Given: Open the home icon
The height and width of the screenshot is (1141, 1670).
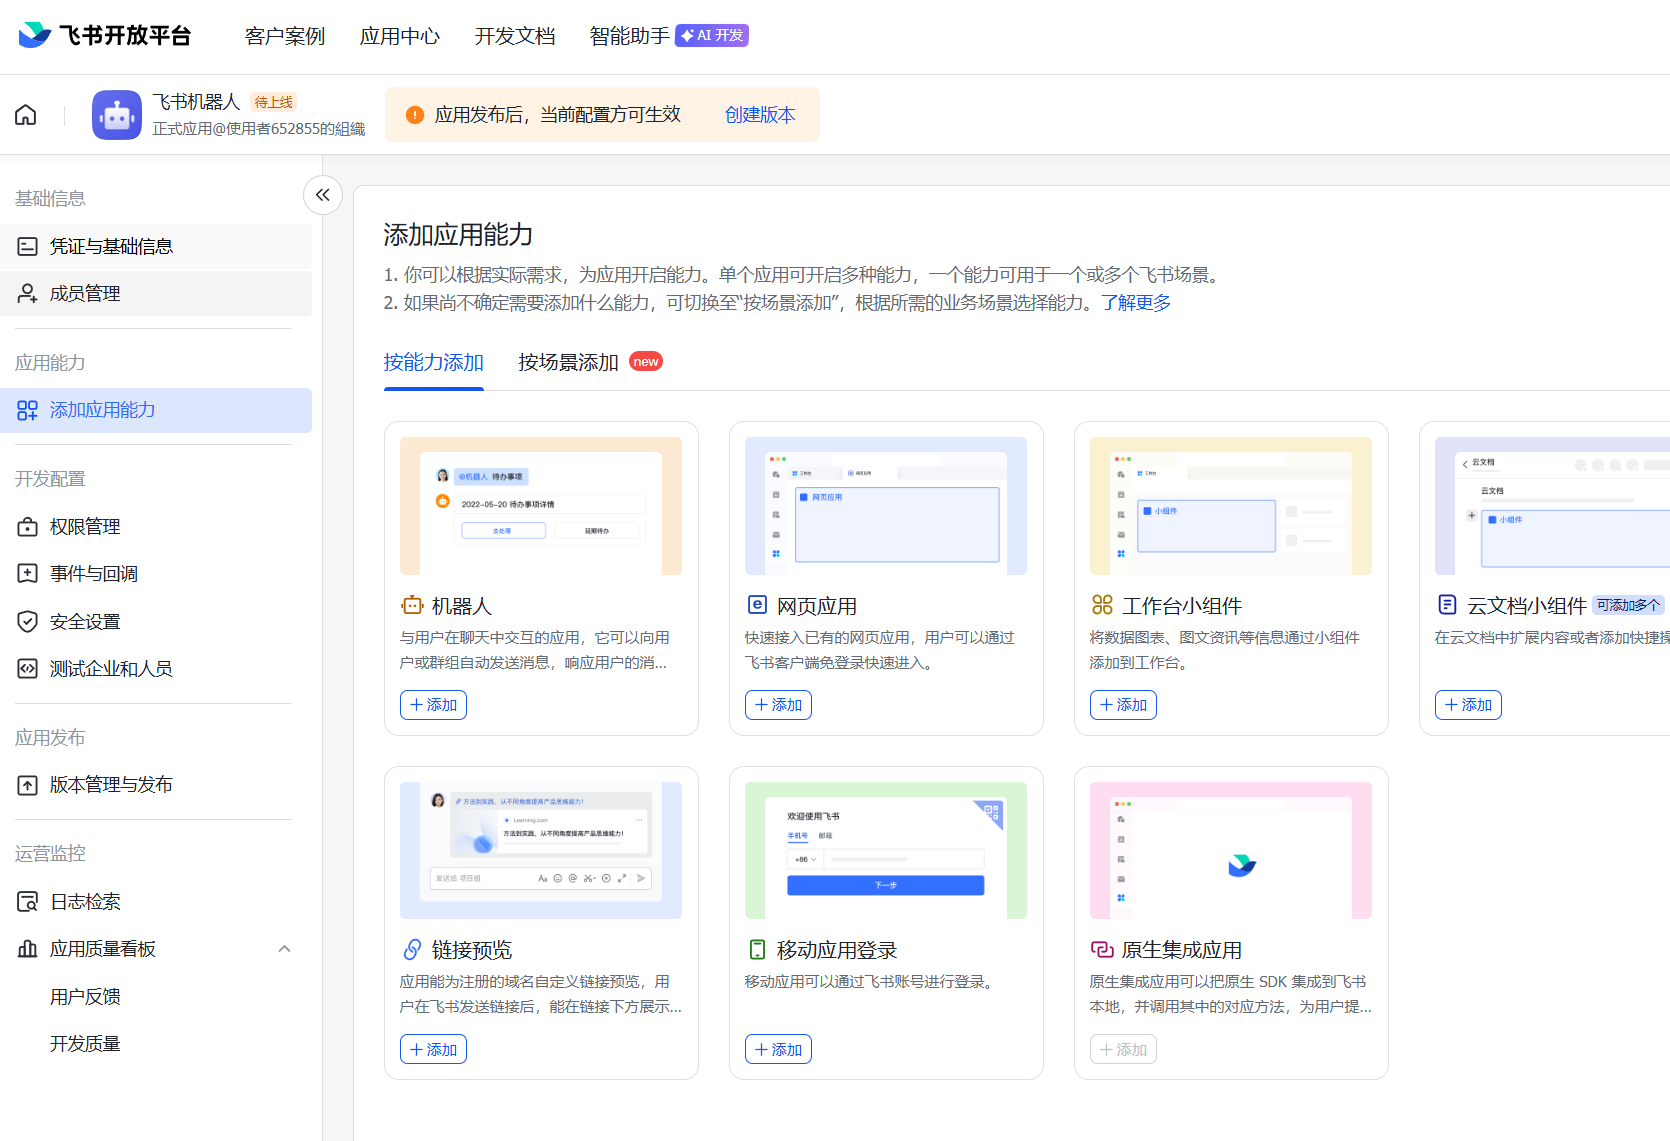Looking at the screenshot, I should click(x=26, y=115).
